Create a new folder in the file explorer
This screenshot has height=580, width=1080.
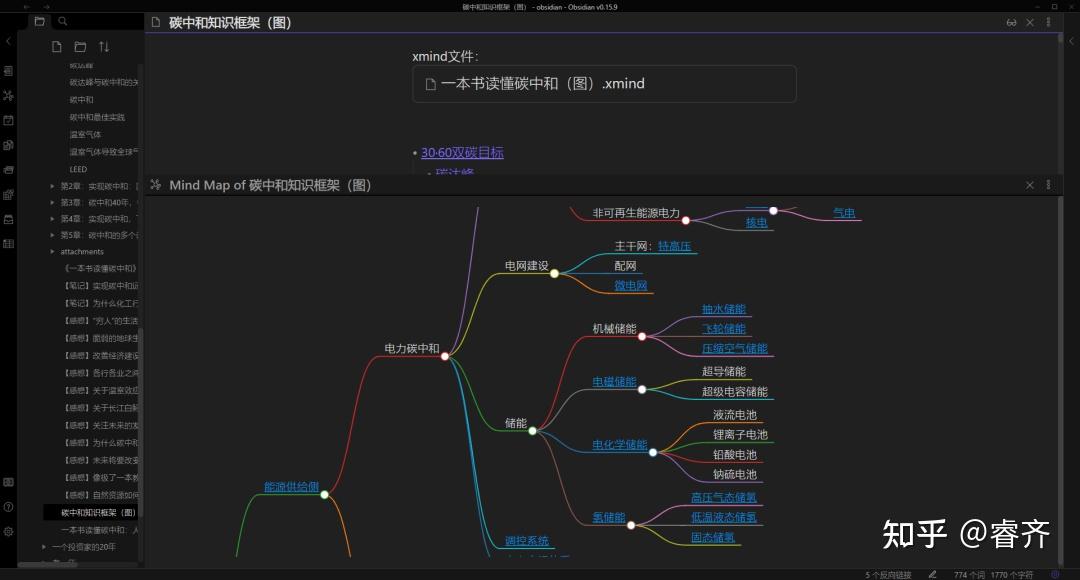coord(79,46)
